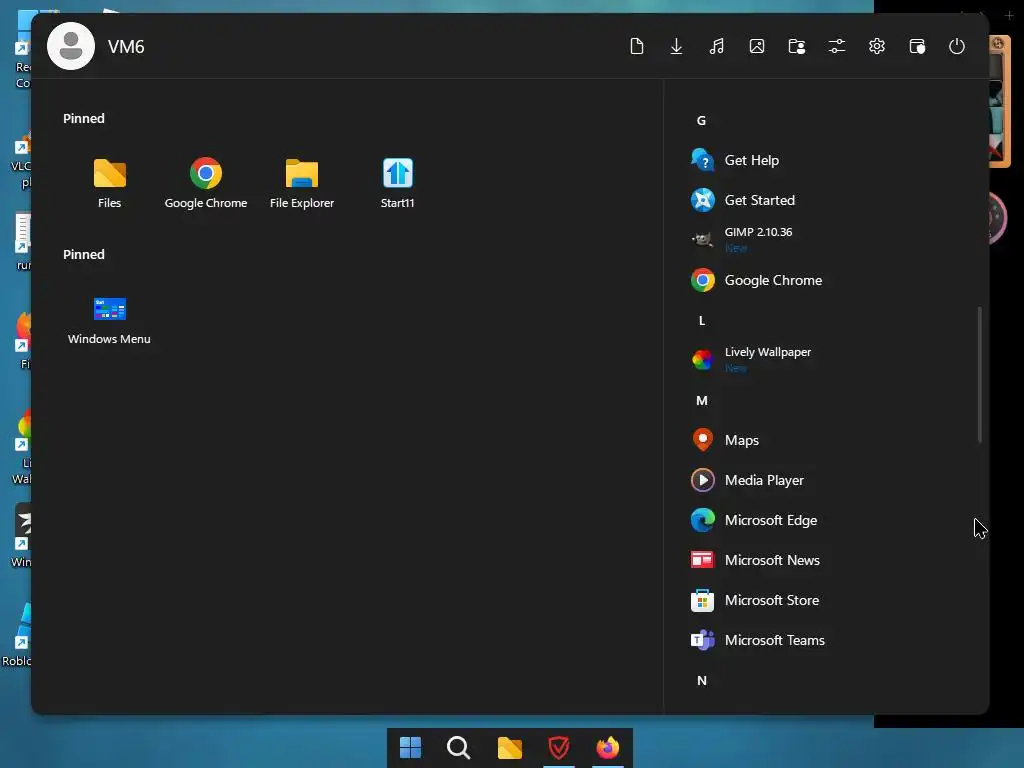
Task: Click the letter M section header
Action: pyautogui.click(x=701, y=400)
